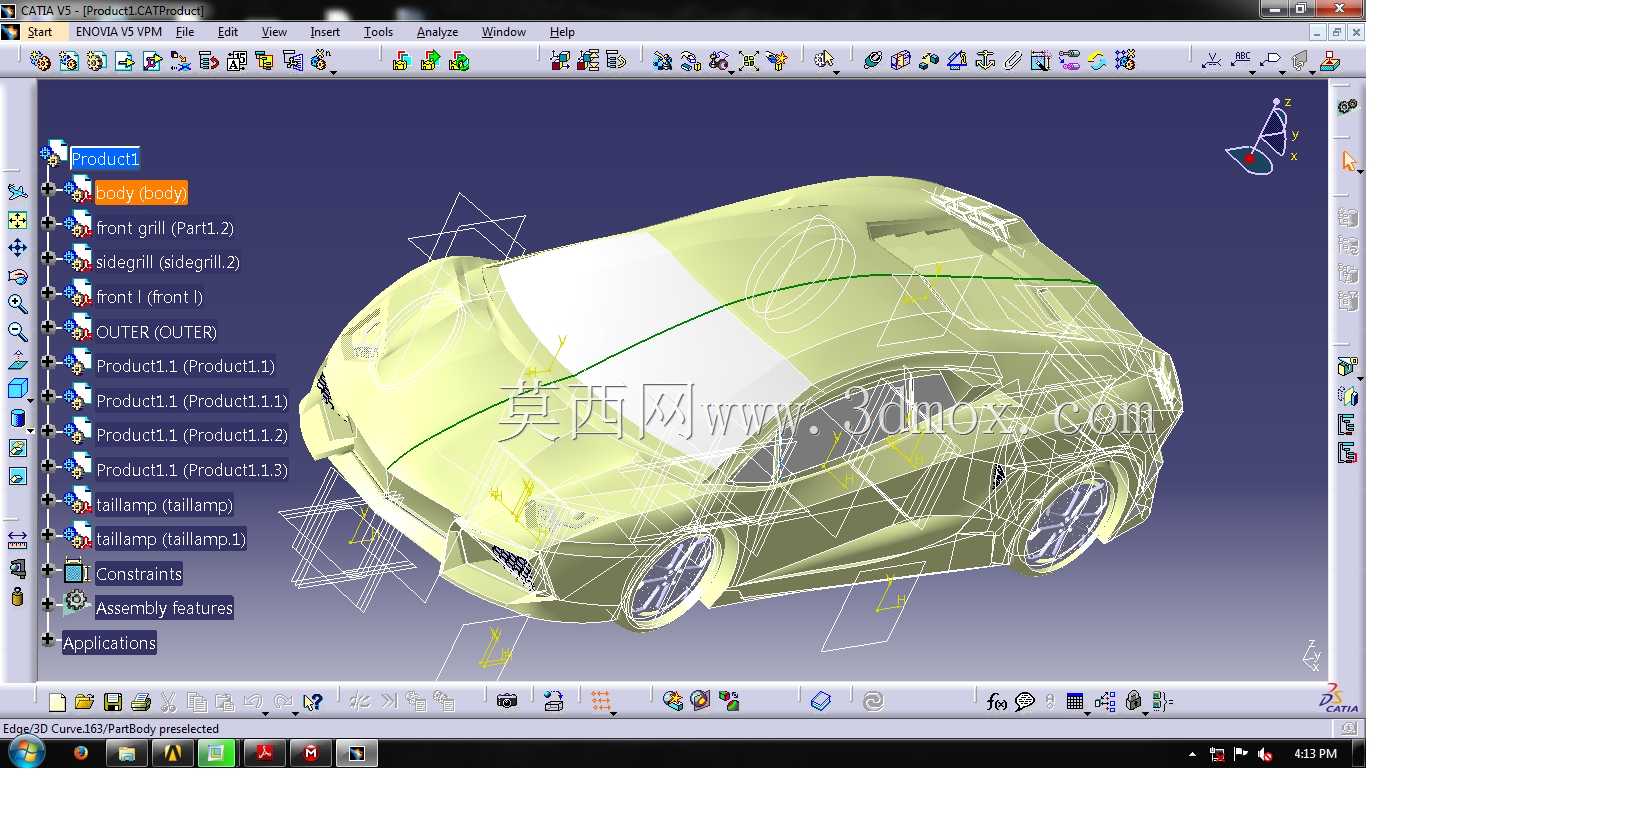Expand the Constraints tree node
This screenshot has width=1652, height=826.
click(x=47, y=569)
